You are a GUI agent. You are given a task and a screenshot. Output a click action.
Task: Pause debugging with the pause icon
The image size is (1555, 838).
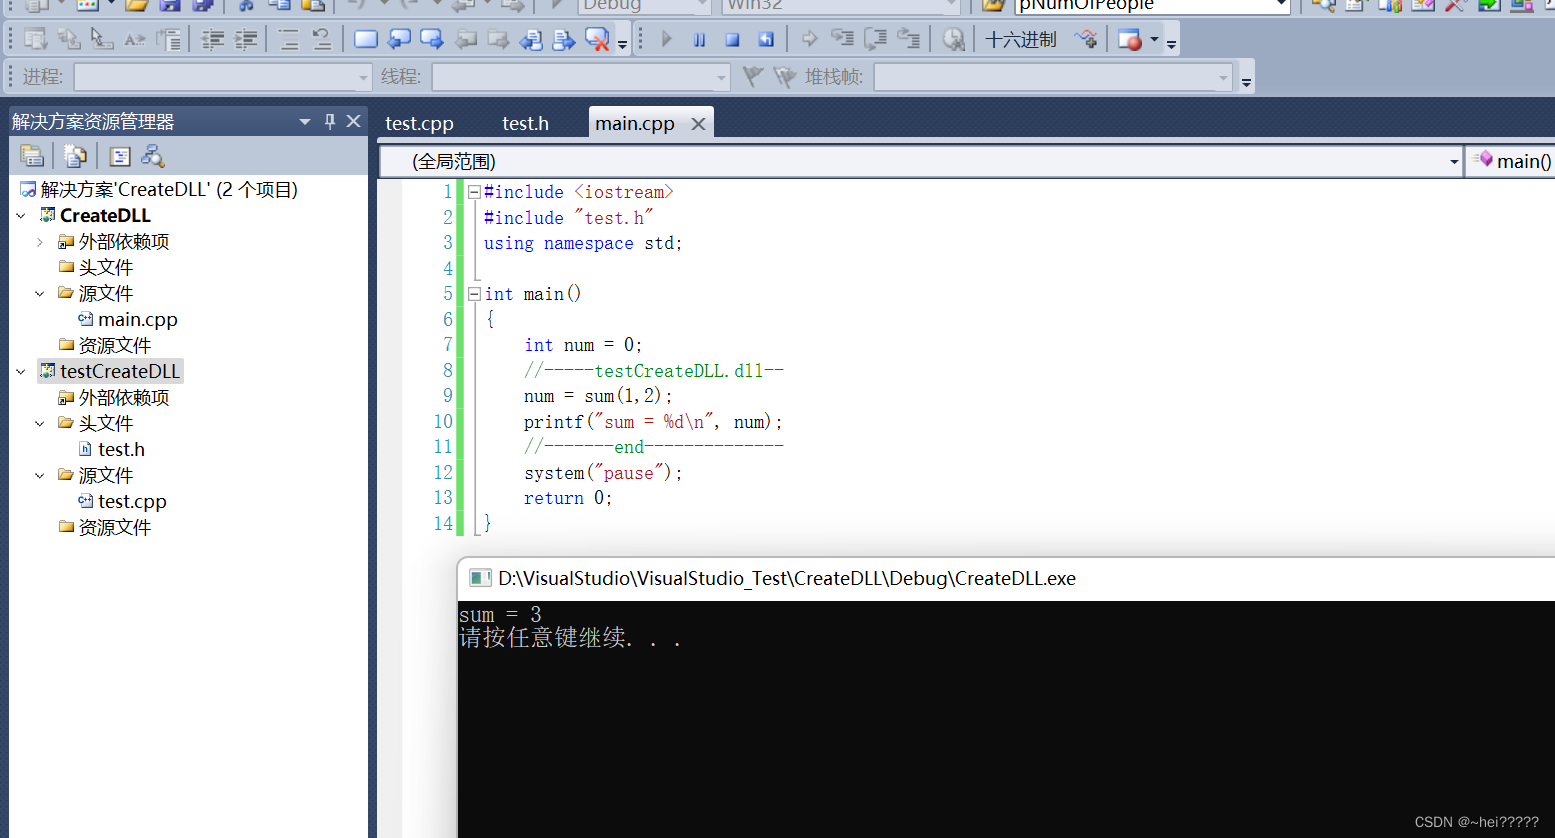click(x=698, y=38)
